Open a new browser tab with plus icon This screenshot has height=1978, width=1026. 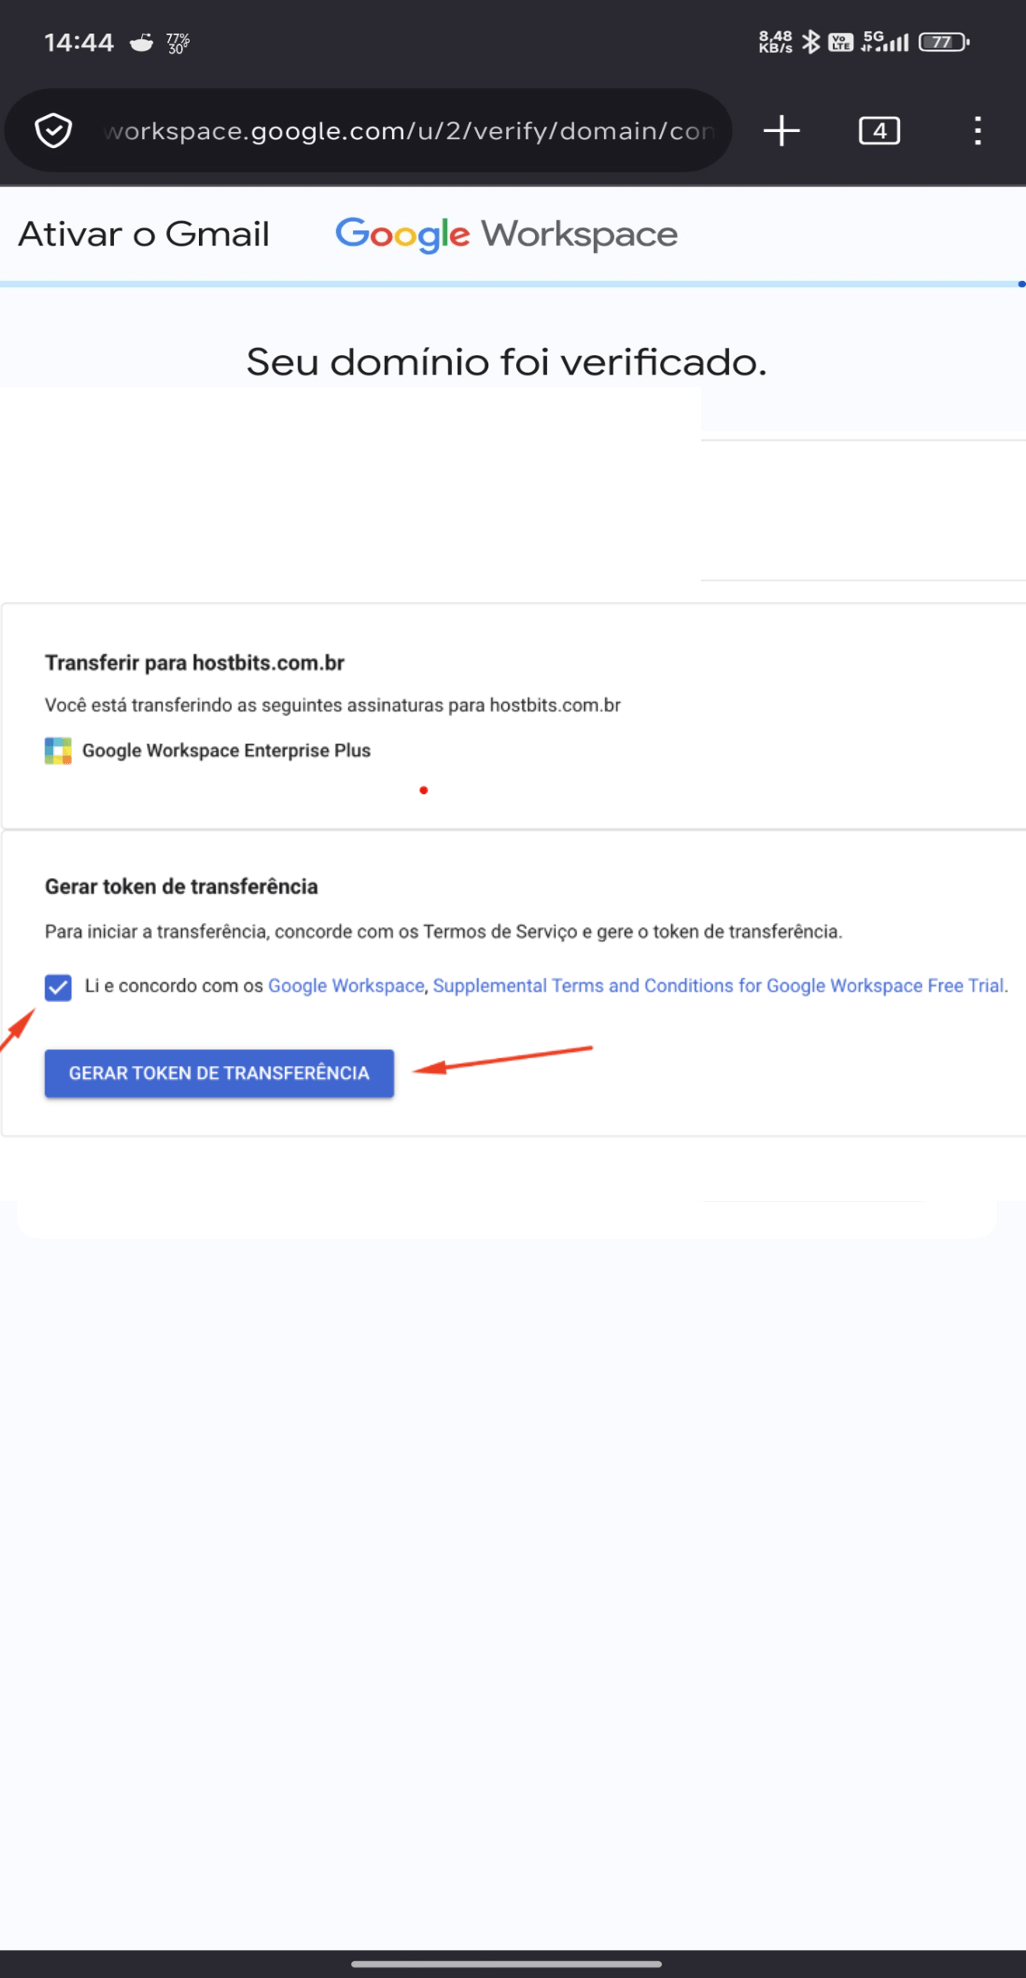tap(781, 131)
